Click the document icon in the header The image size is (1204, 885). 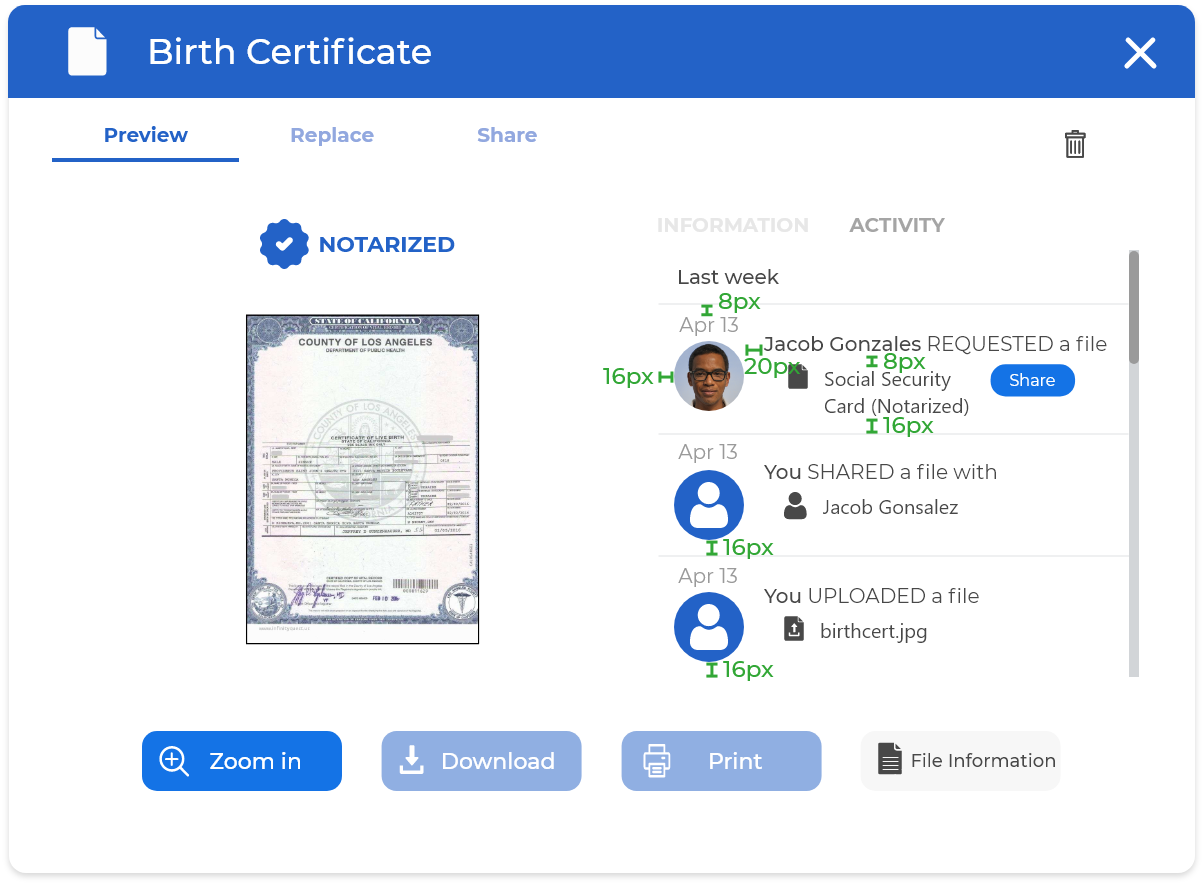click(87, 51)
